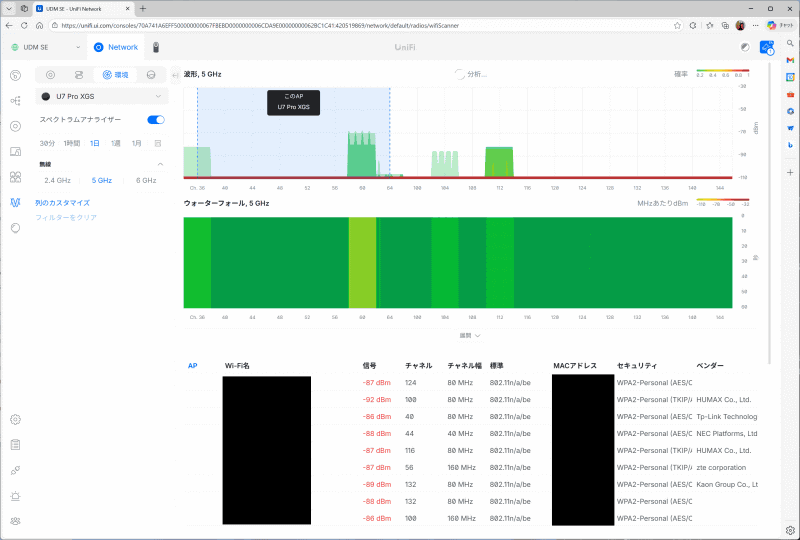This screenshot has height=540, width=800.
Task: Open Google Calendar in Edge sidebar
Action: (790, 77)
